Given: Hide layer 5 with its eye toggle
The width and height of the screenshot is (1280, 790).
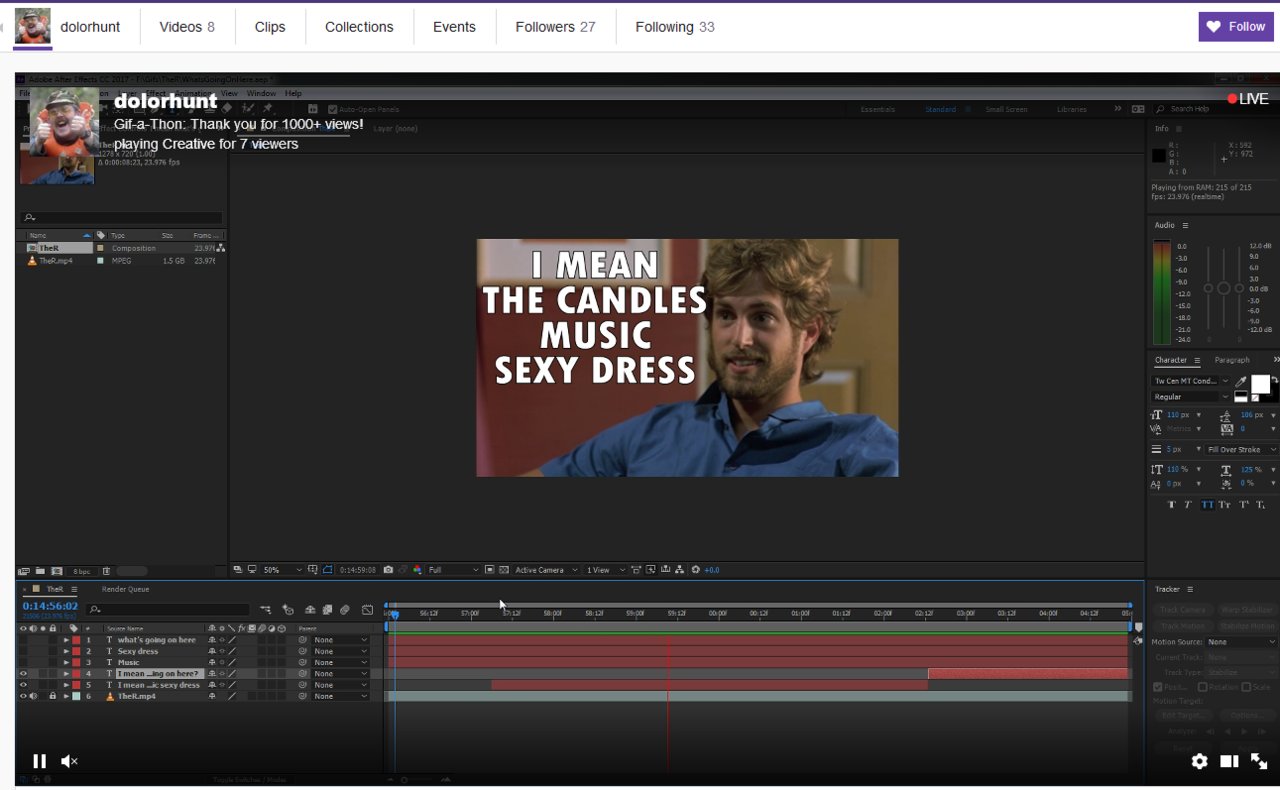Looking at the screenshot, I should pos(24,685).
